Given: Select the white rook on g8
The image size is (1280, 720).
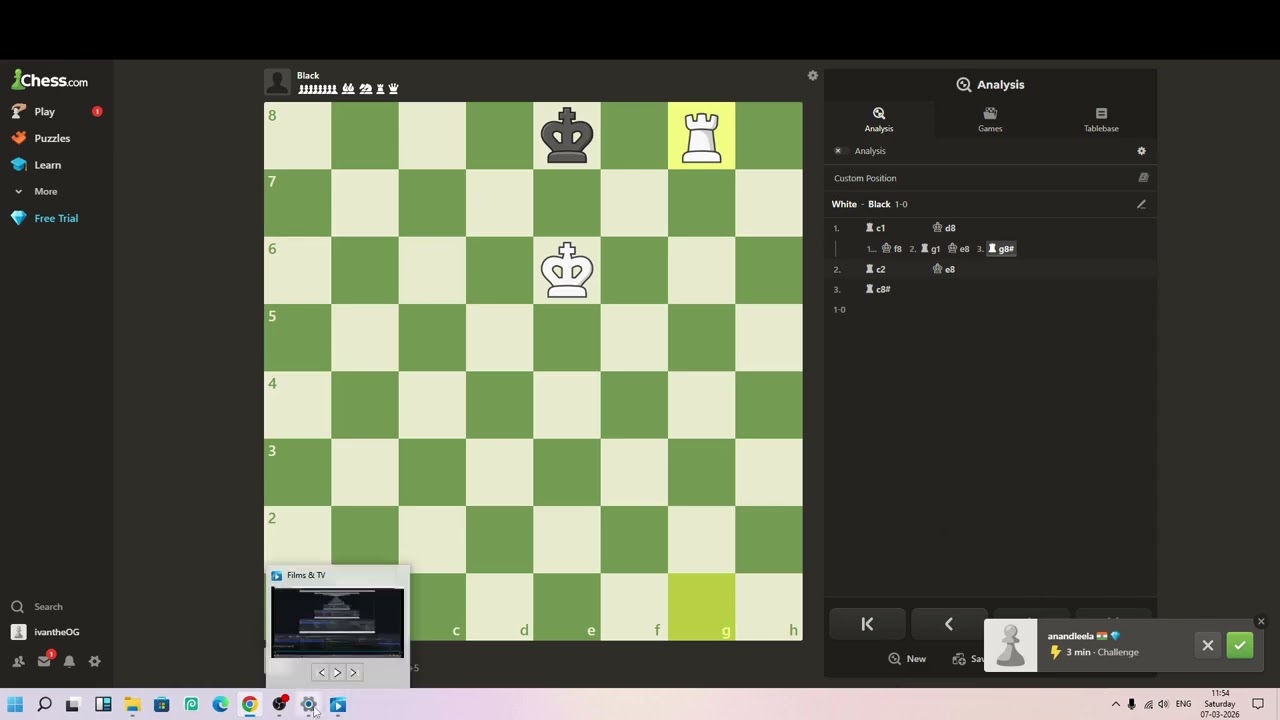Looking at the screenshot, I should click(701, 136).
